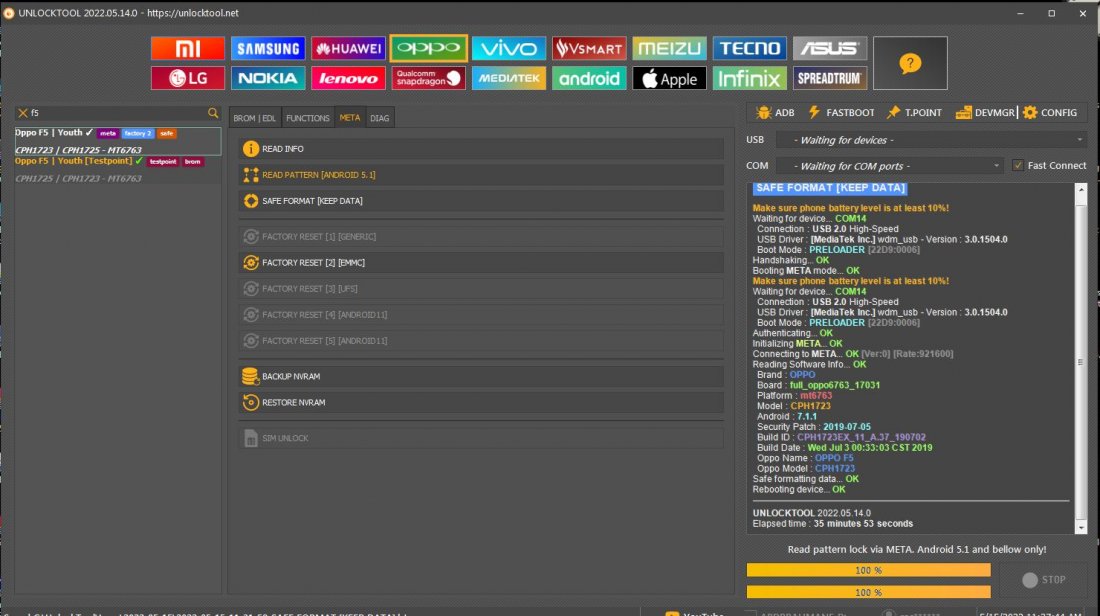
Task: Select the MediaTek logo
Action: pyautogui.click(x=509, y=78)
